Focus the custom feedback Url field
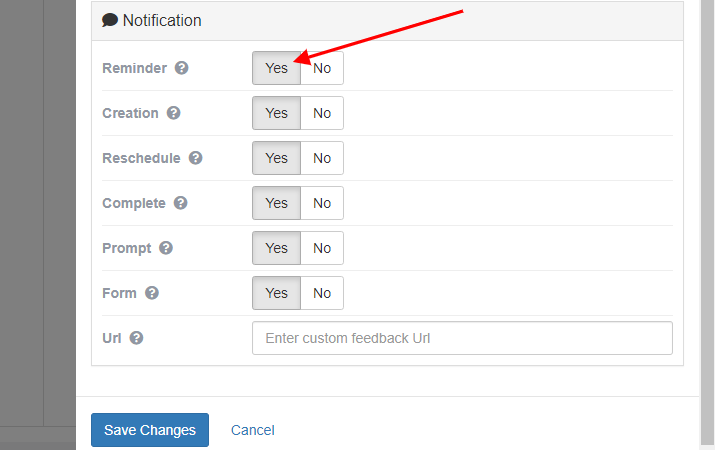 pos(462,338)
